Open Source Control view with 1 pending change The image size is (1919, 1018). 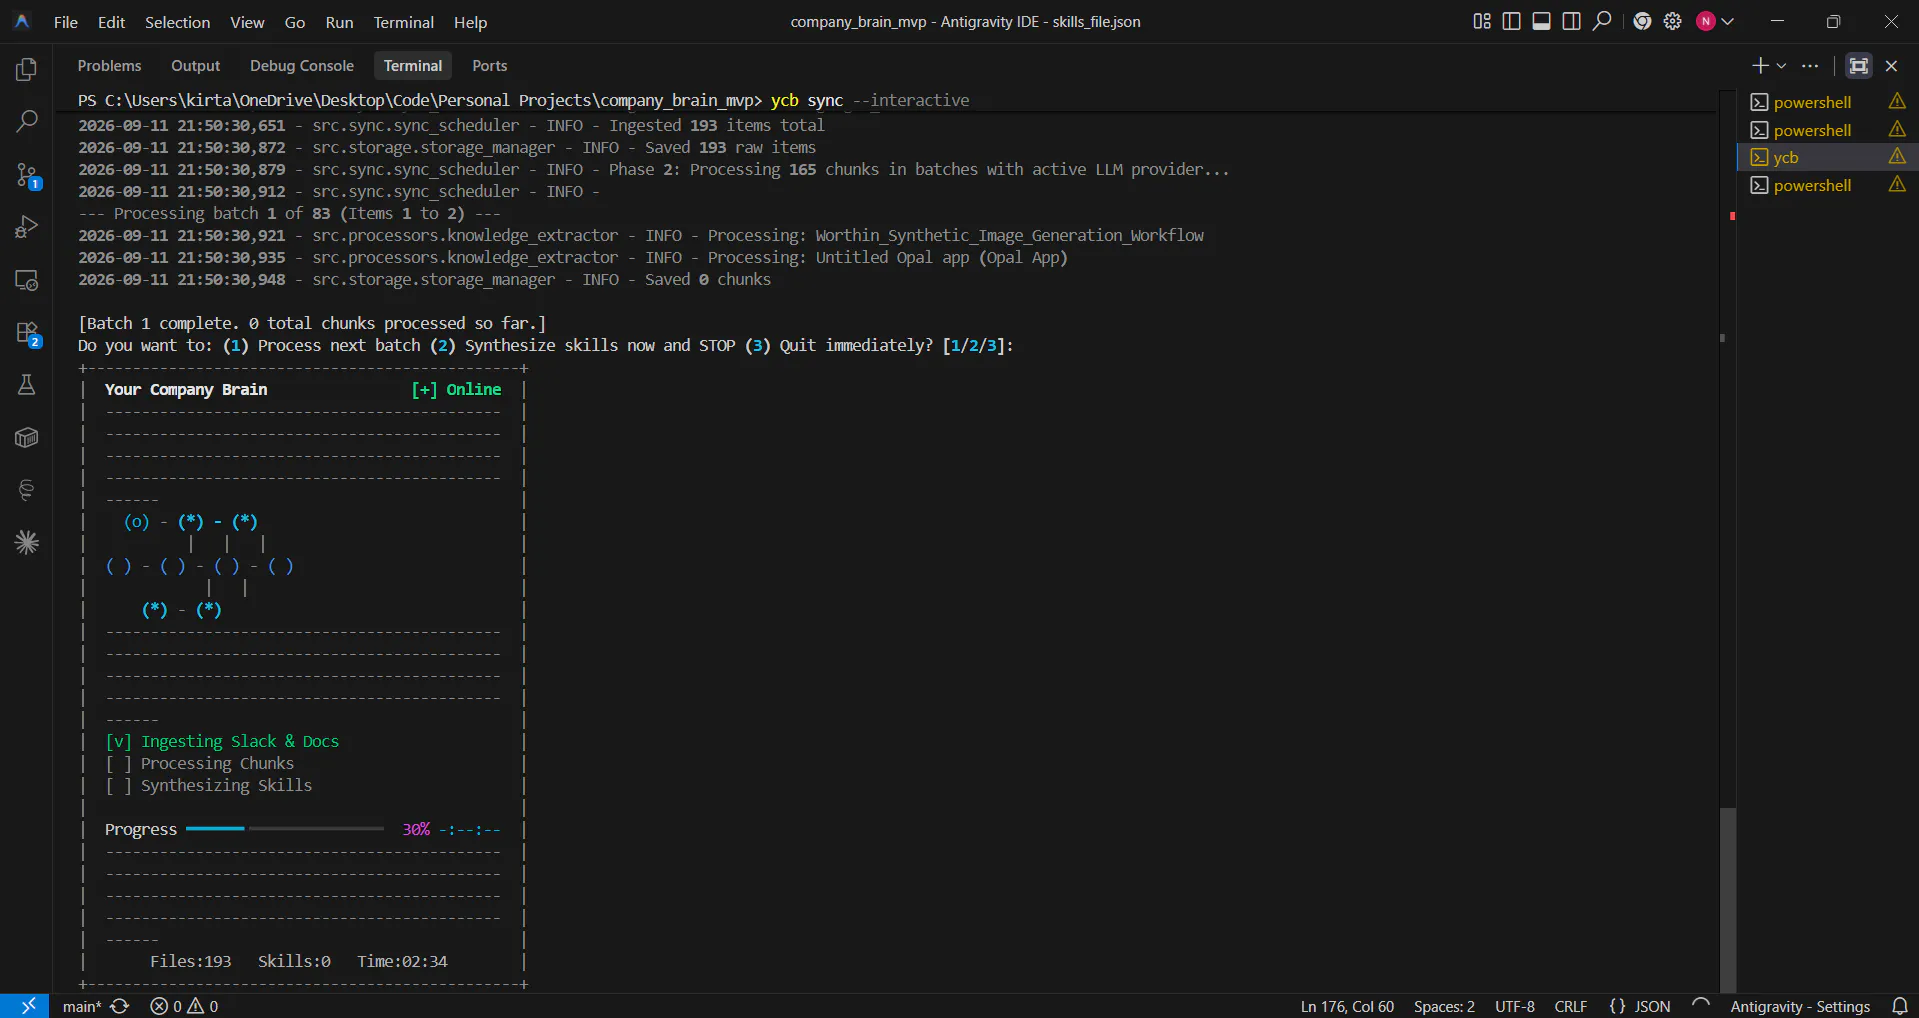point(27,176)
